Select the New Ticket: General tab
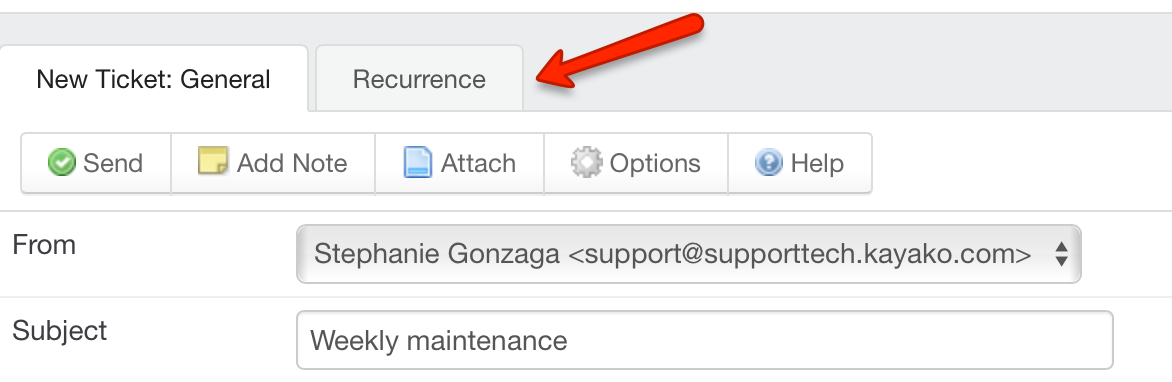The height and width of the screenshot is (382, 1172). pos(153,78)
